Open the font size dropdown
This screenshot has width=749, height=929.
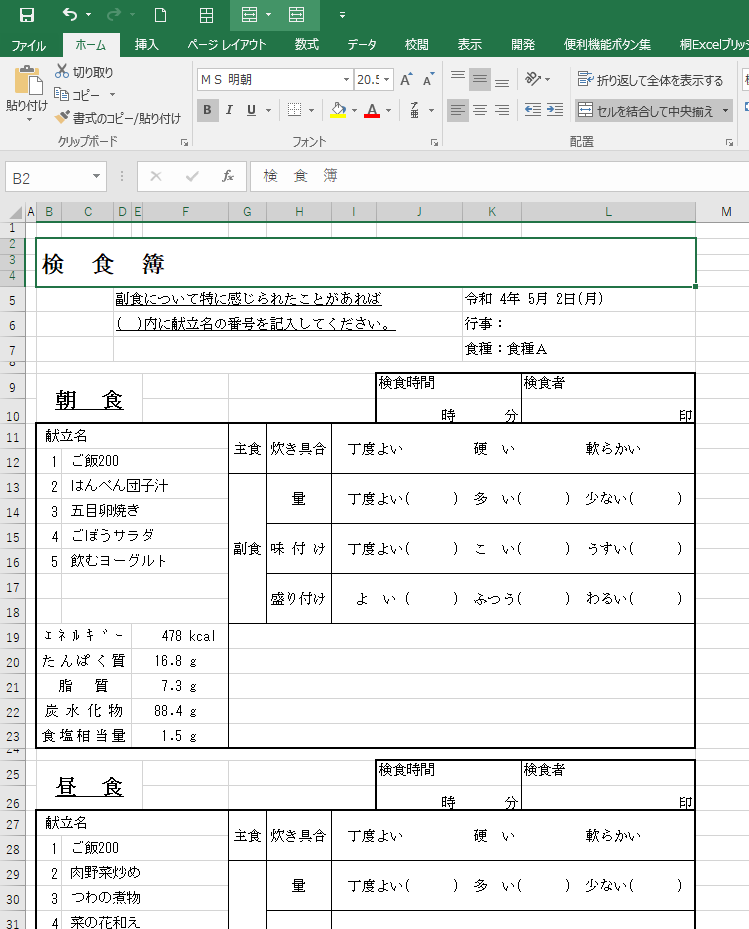tap(387, 79)
